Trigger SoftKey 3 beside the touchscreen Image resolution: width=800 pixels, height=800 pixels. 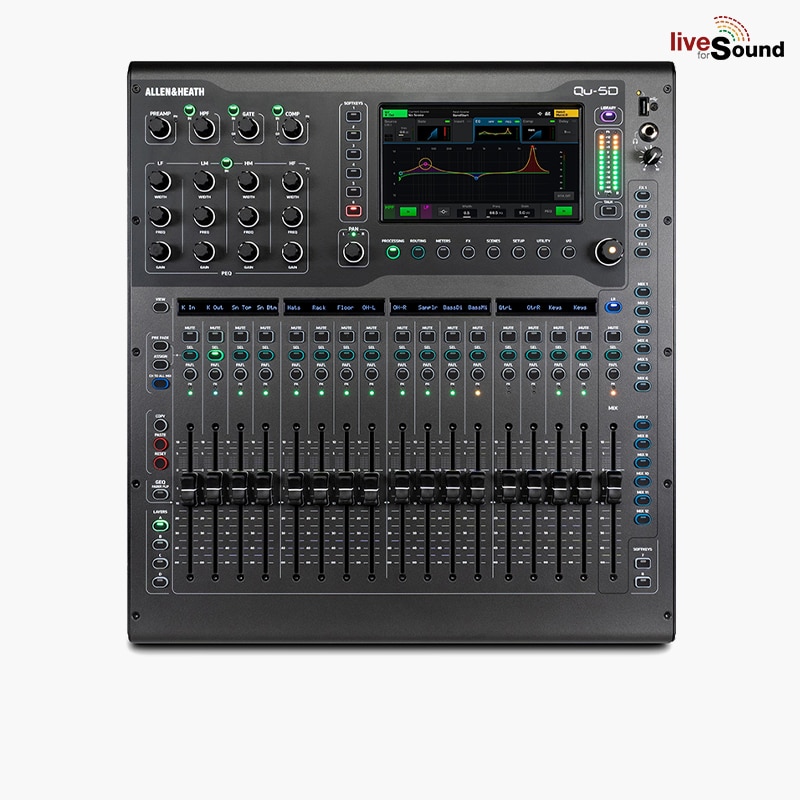353,154
